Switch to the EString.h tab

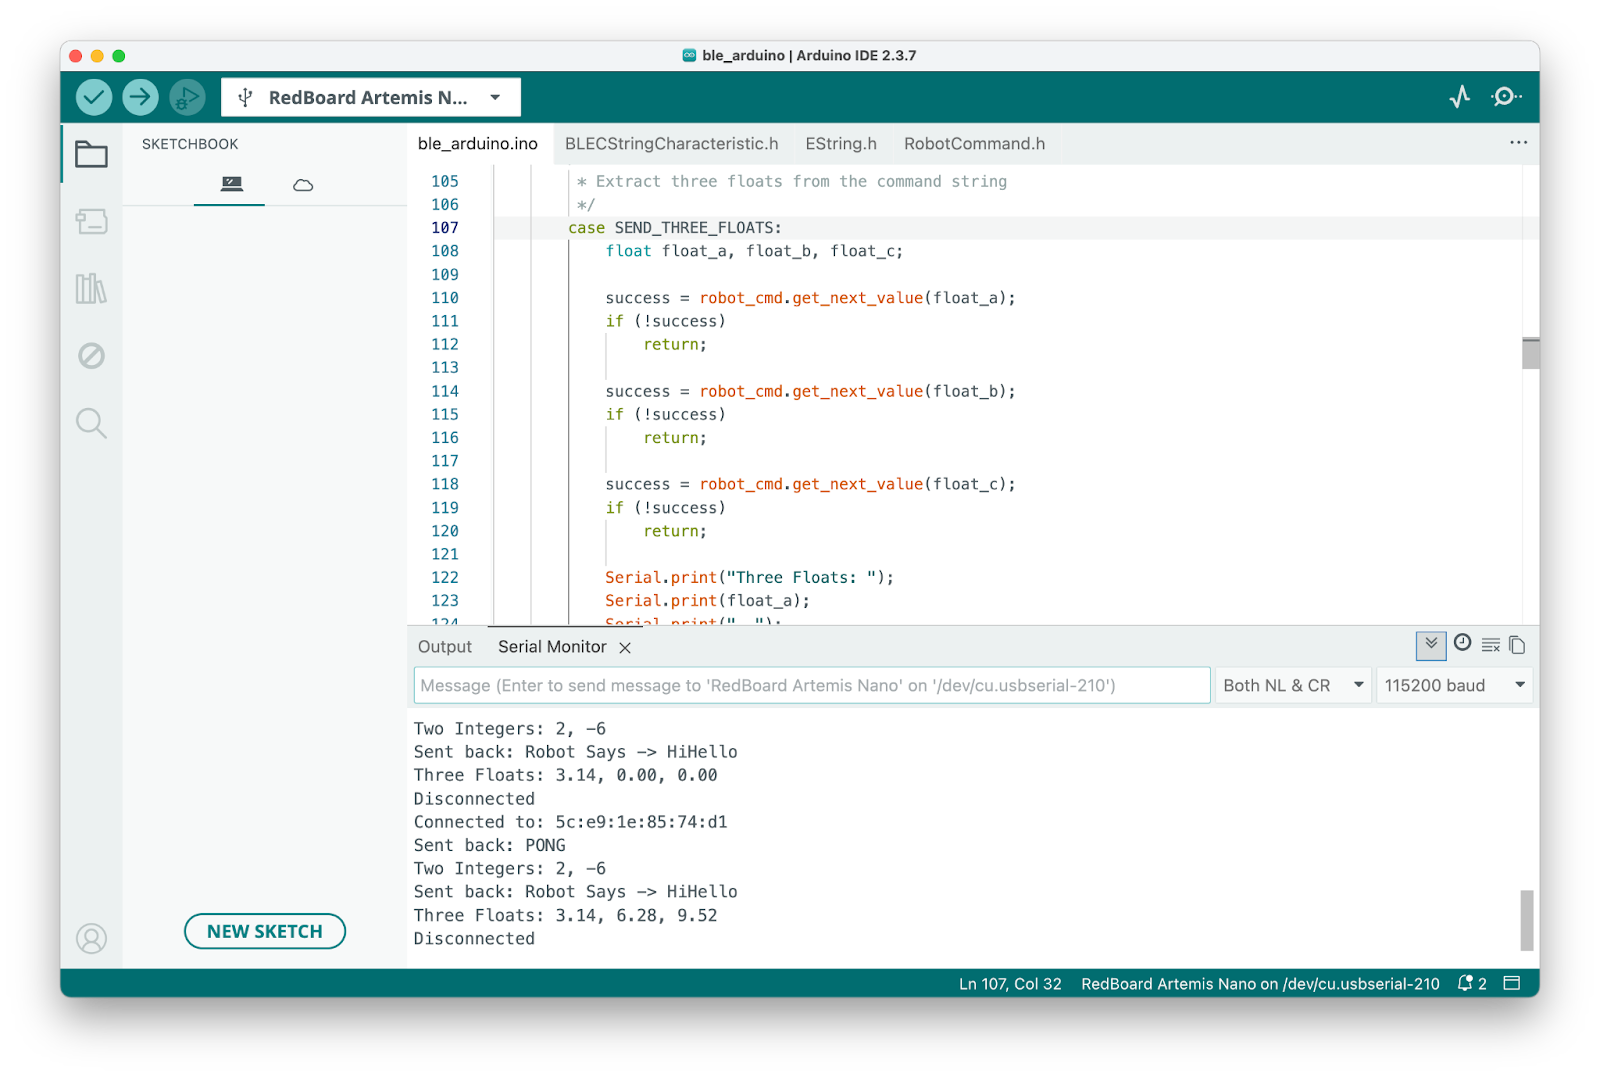(840, 143)
